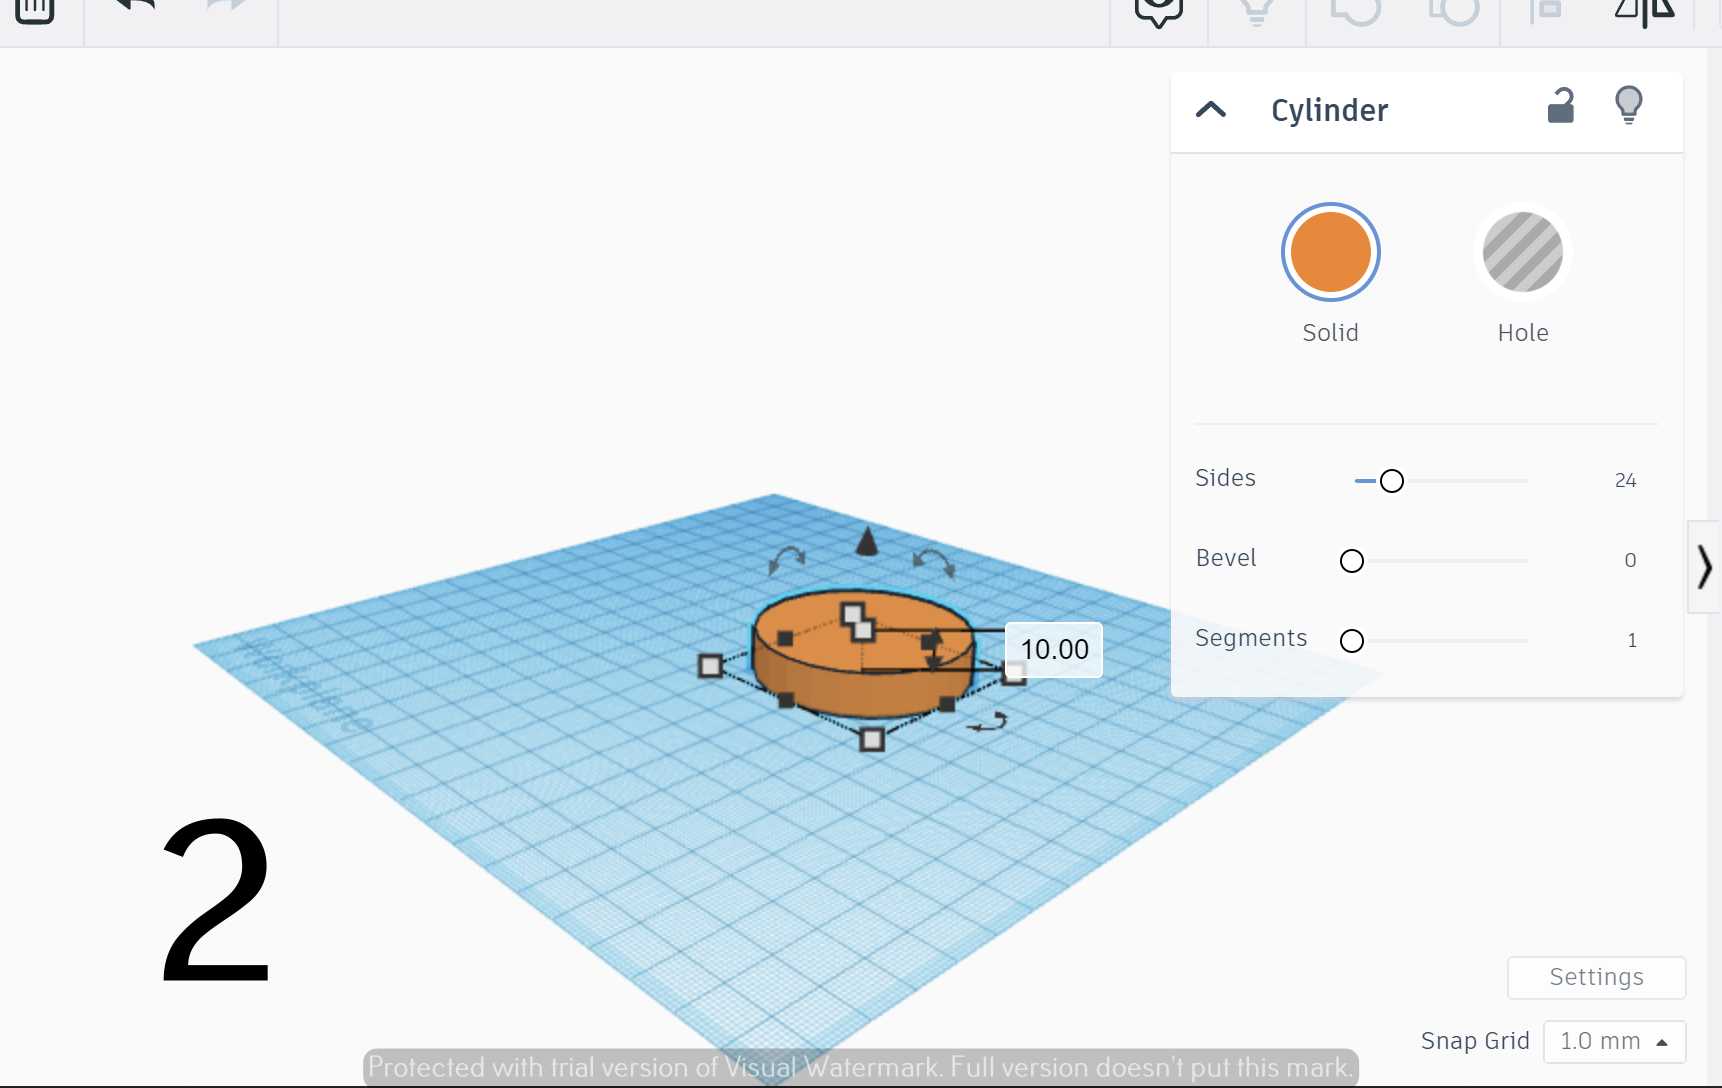
Task: Click the 10.00 dimension value box
Action: point(1054,649)
